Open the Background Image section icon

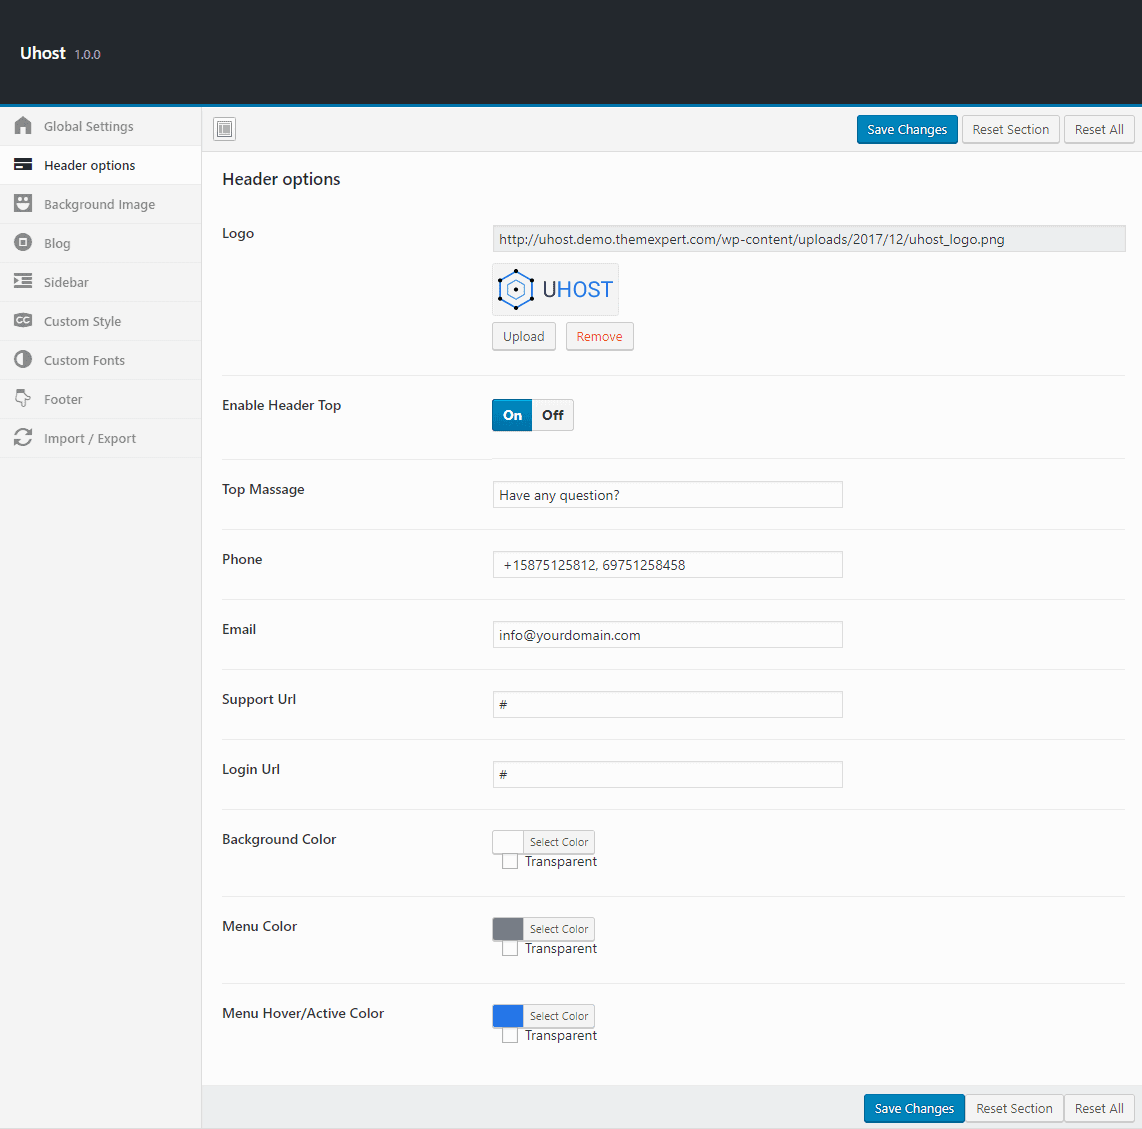coord(22,203)
